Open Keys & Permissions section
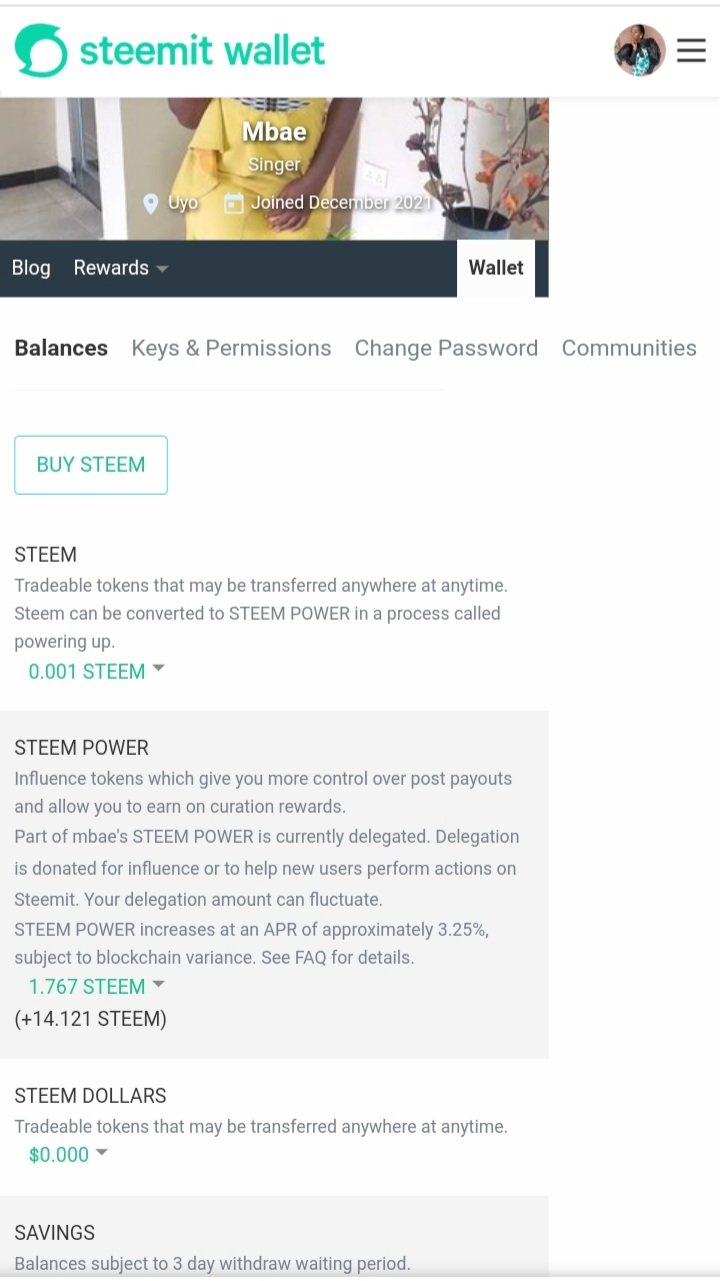Image resolution: width=720 pixels, height=1281 pixels. coord(231,348)
